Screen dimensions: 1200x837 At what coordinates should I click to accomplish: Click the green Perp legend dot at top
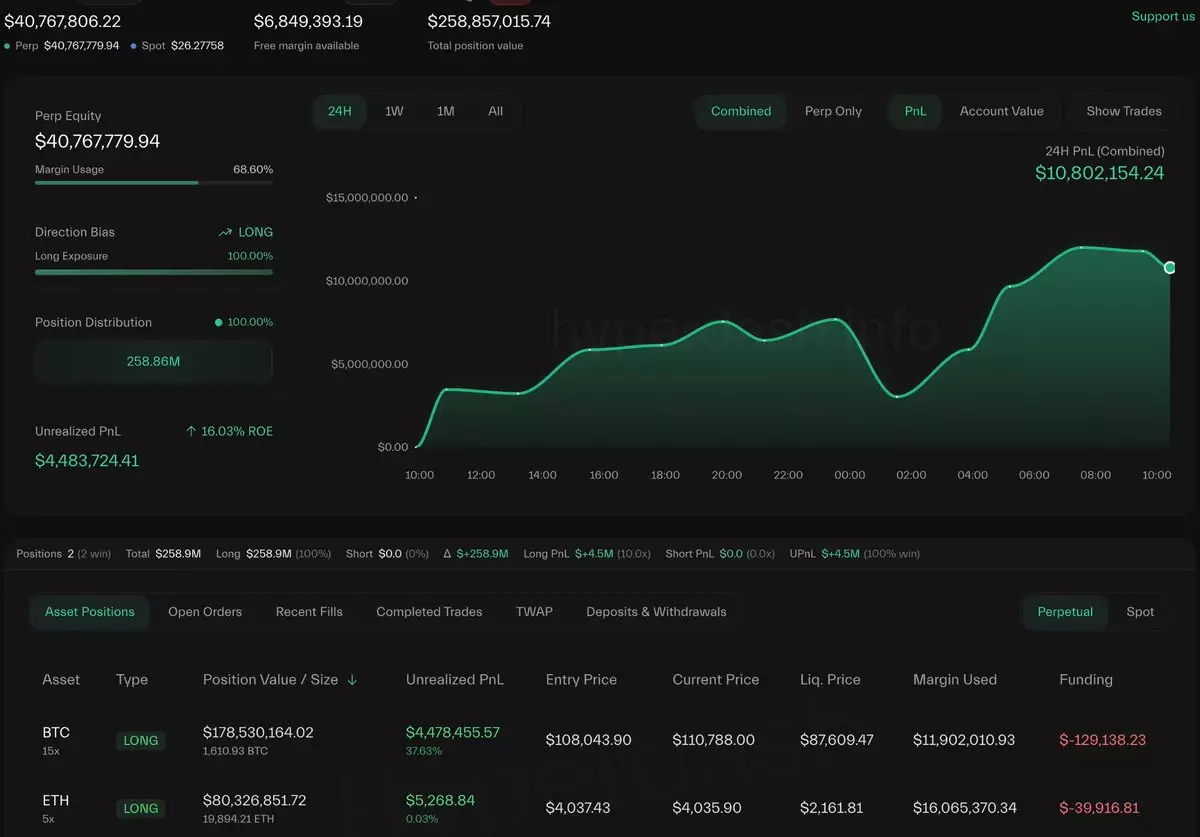8,46
